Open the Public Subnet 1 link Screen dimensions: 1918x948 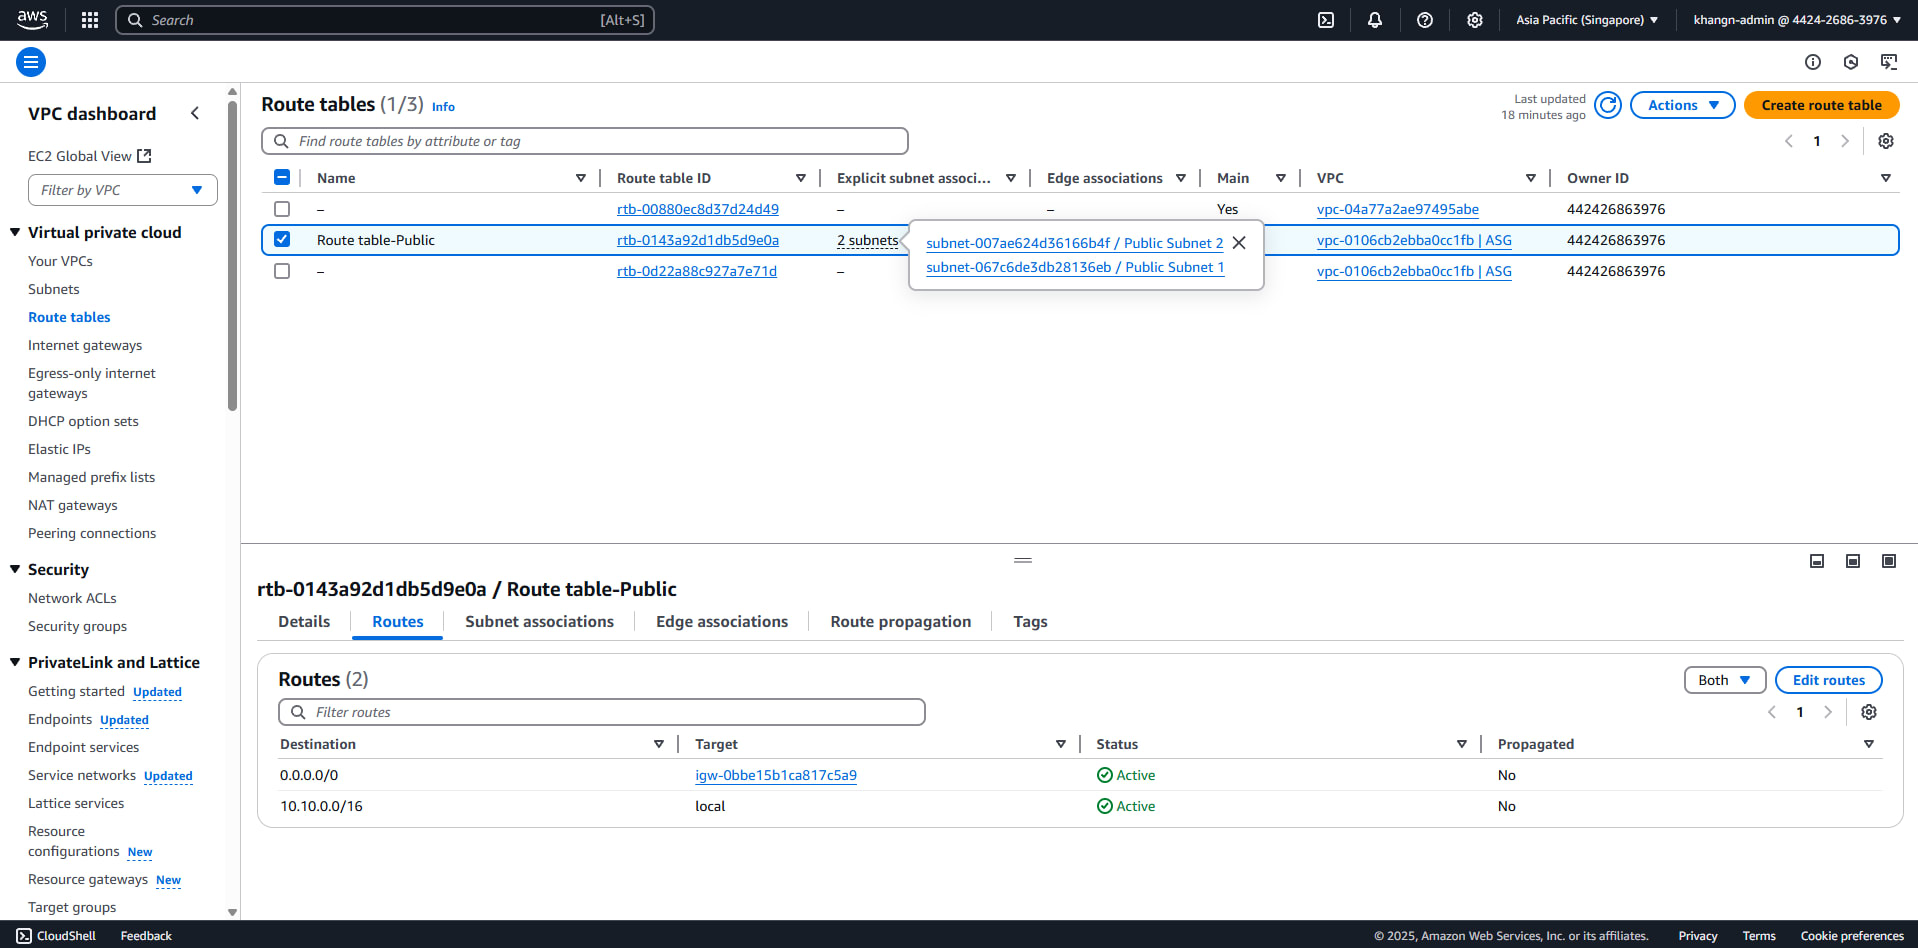[x=1075, y=267]
